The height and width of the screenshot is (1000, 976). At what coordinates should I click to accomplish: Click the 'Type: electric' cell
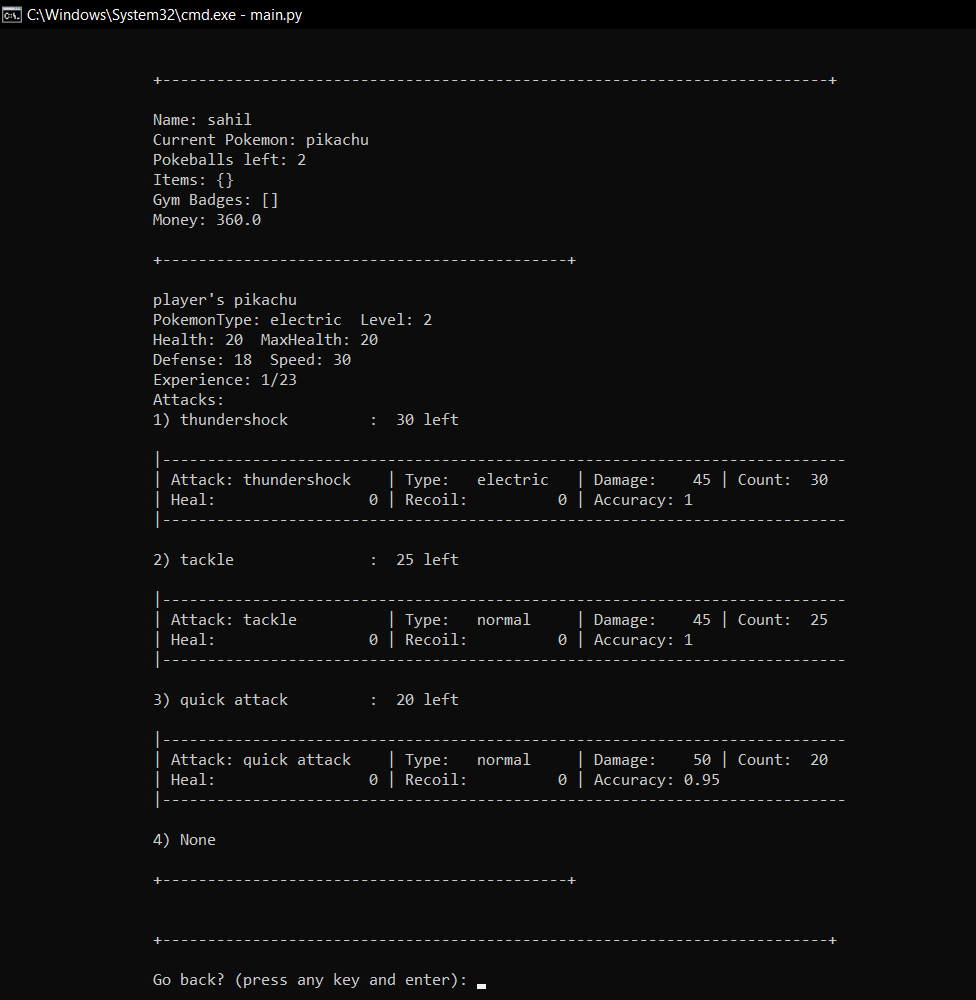(477, 480)
